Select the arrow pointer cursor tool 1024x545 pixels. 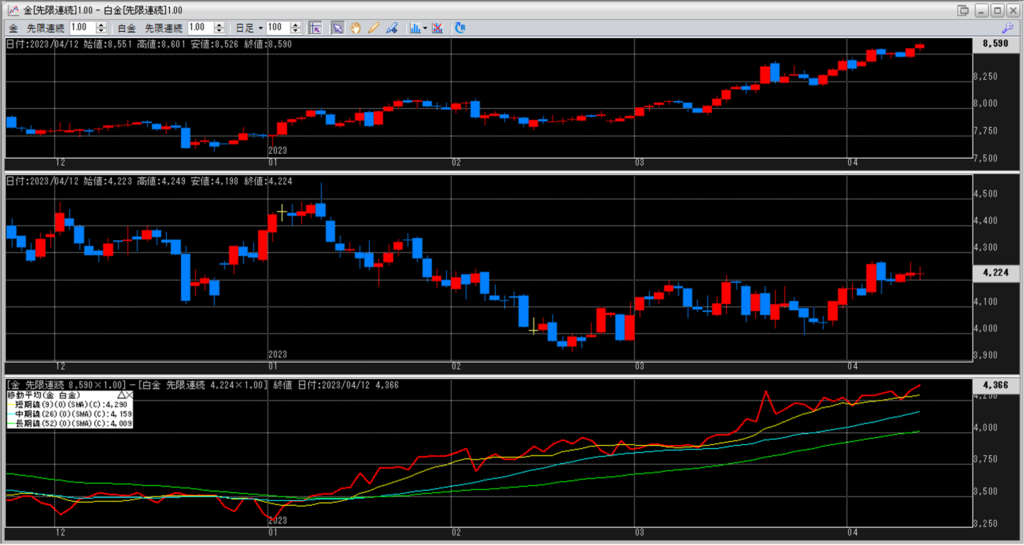pyautogui.click(x=337, y=28)
